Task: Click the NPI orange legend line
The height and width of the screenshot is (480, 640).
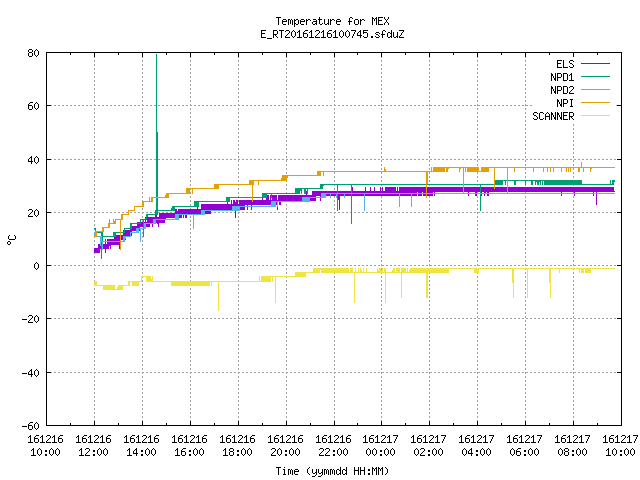Action: (x=595, y=103)
